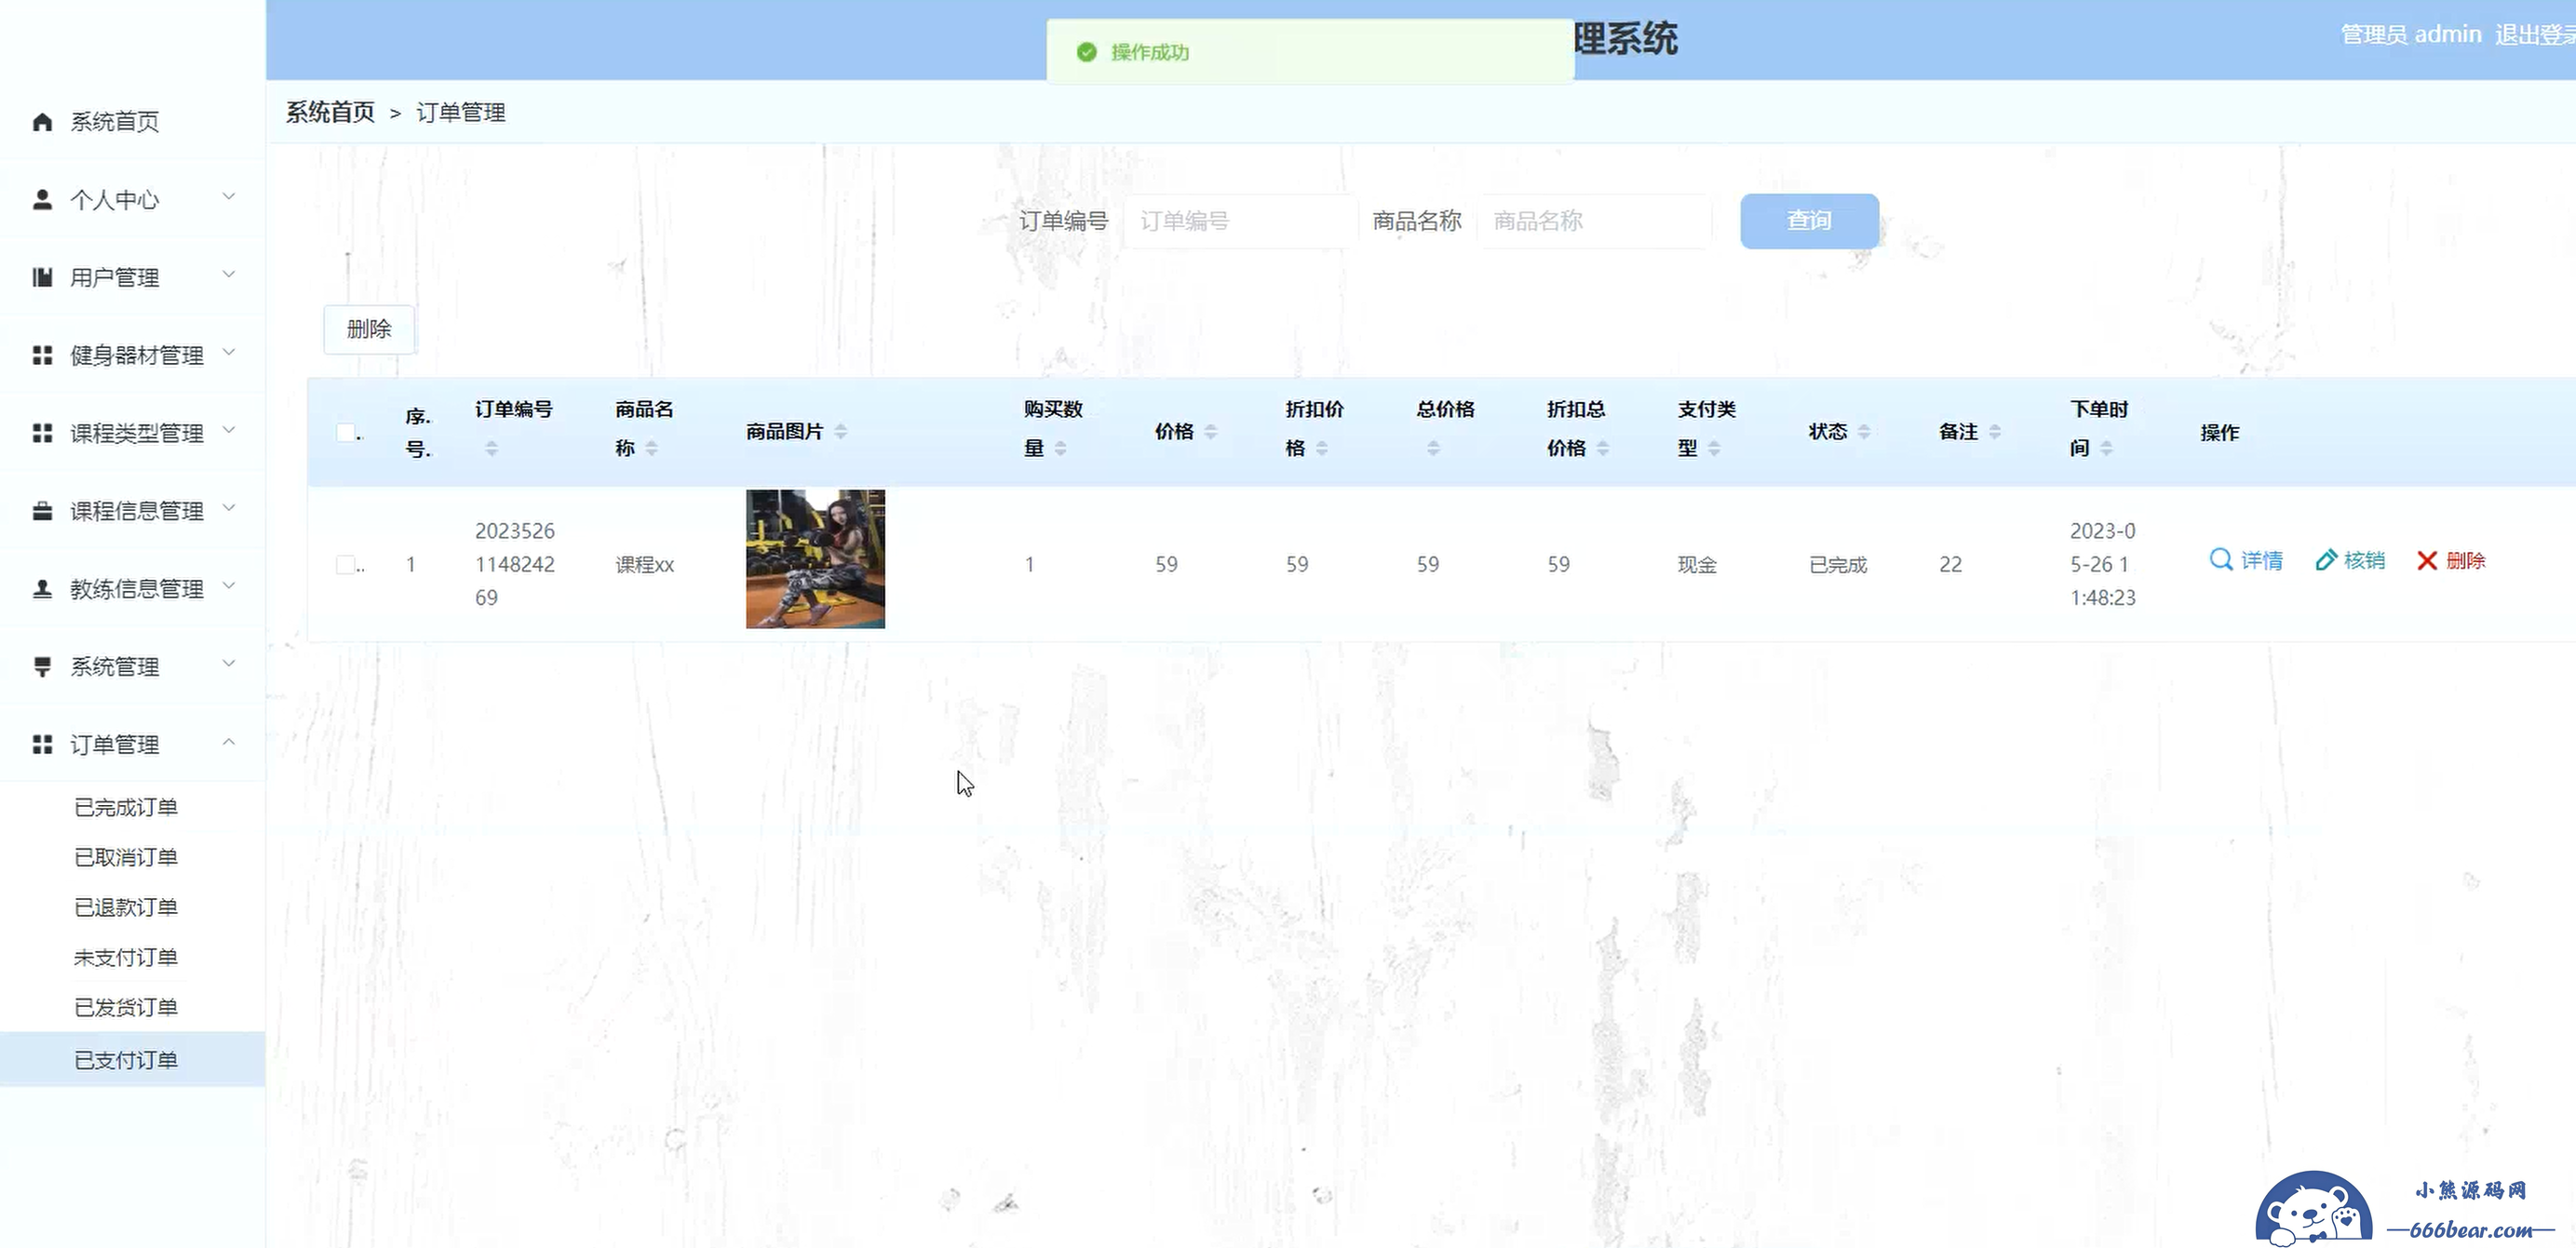Sort by 下单时间 column arrows
Screen dimensions: 2576x1248
point(2106,448)
